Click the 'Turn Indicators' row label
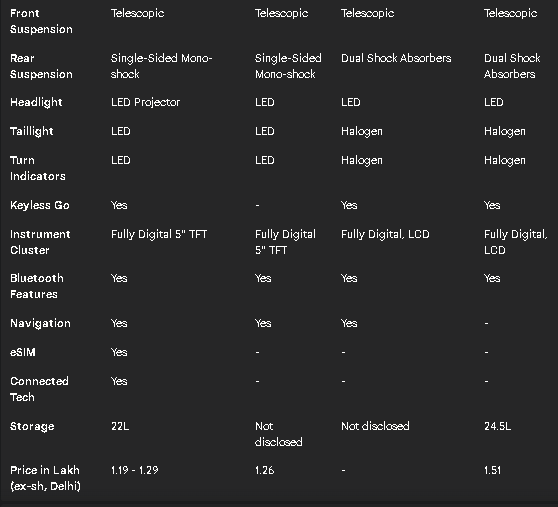558x507 pixels. tap(38, 168)
